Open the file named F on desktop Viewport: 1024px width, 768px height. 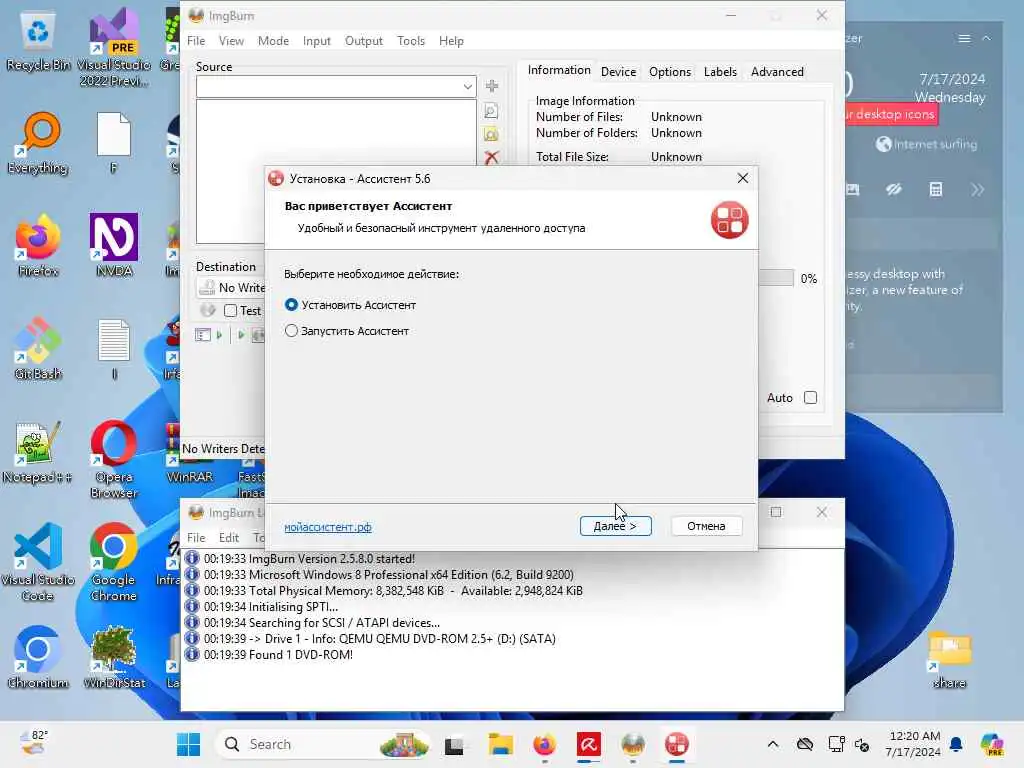pyautogui.click(x=114, y=144)
